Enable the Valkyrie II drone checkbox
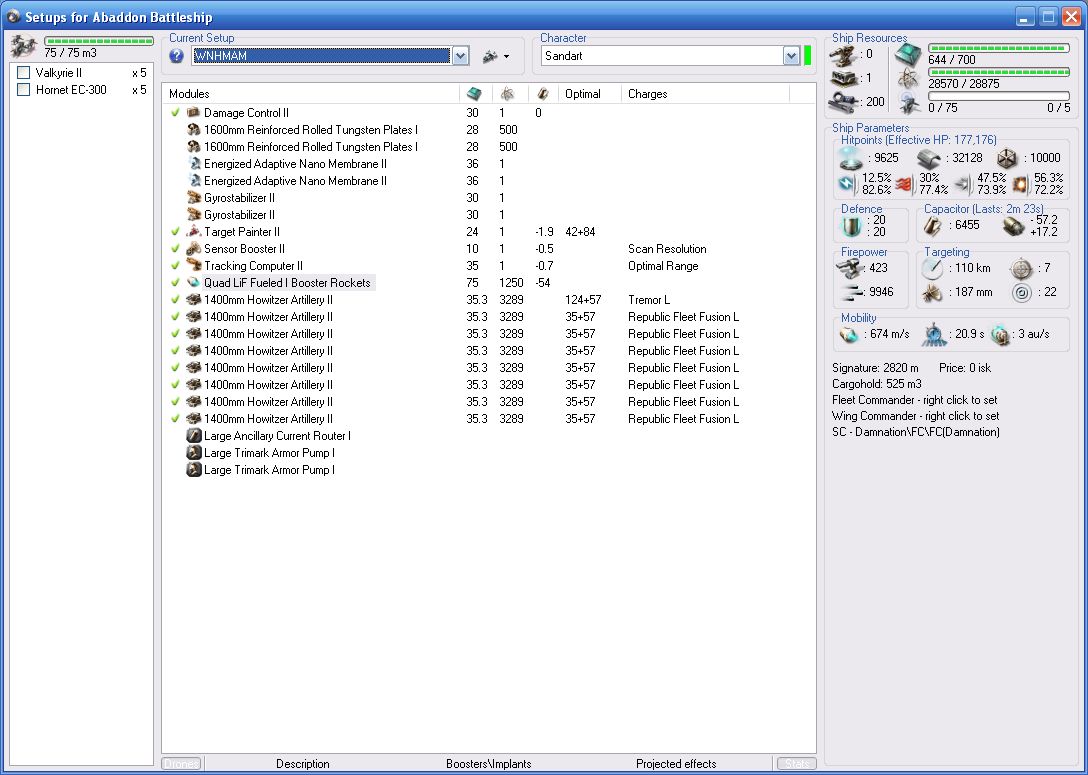This screenshot has height=775, width=1088. tap(24, 73)
